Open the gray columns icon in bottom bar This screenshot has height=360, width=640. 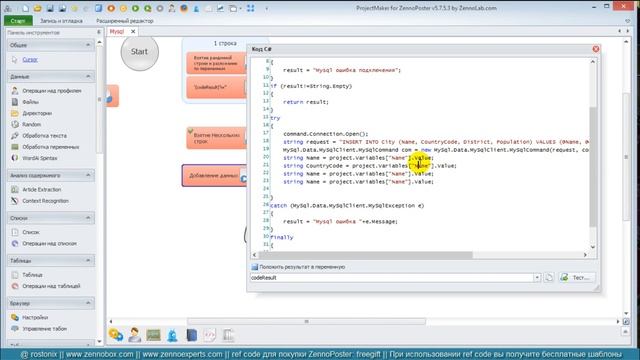click(x=229, y=335)
